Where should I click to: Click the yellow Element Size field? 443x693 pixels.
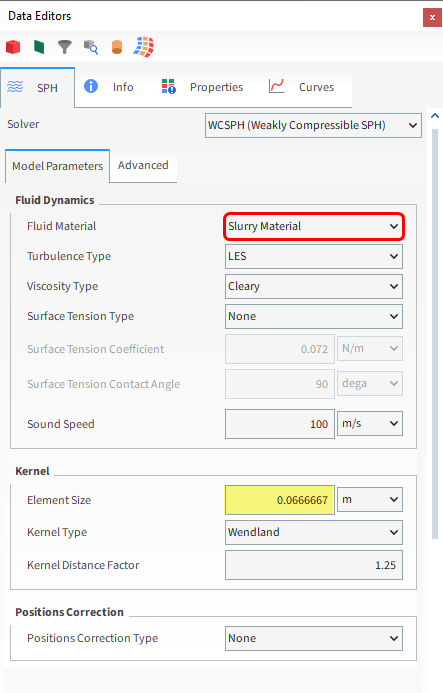pos(280,500)
